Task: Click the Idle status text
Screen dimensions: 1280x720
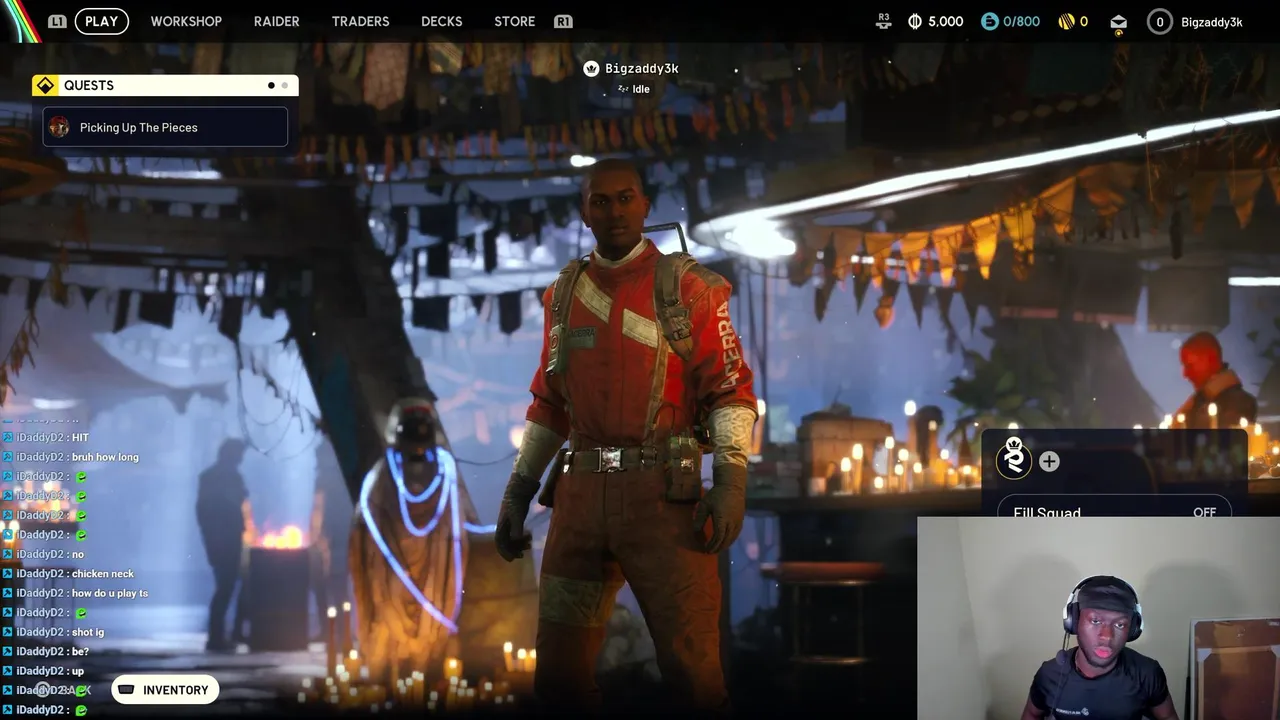Action: [641, 89]
